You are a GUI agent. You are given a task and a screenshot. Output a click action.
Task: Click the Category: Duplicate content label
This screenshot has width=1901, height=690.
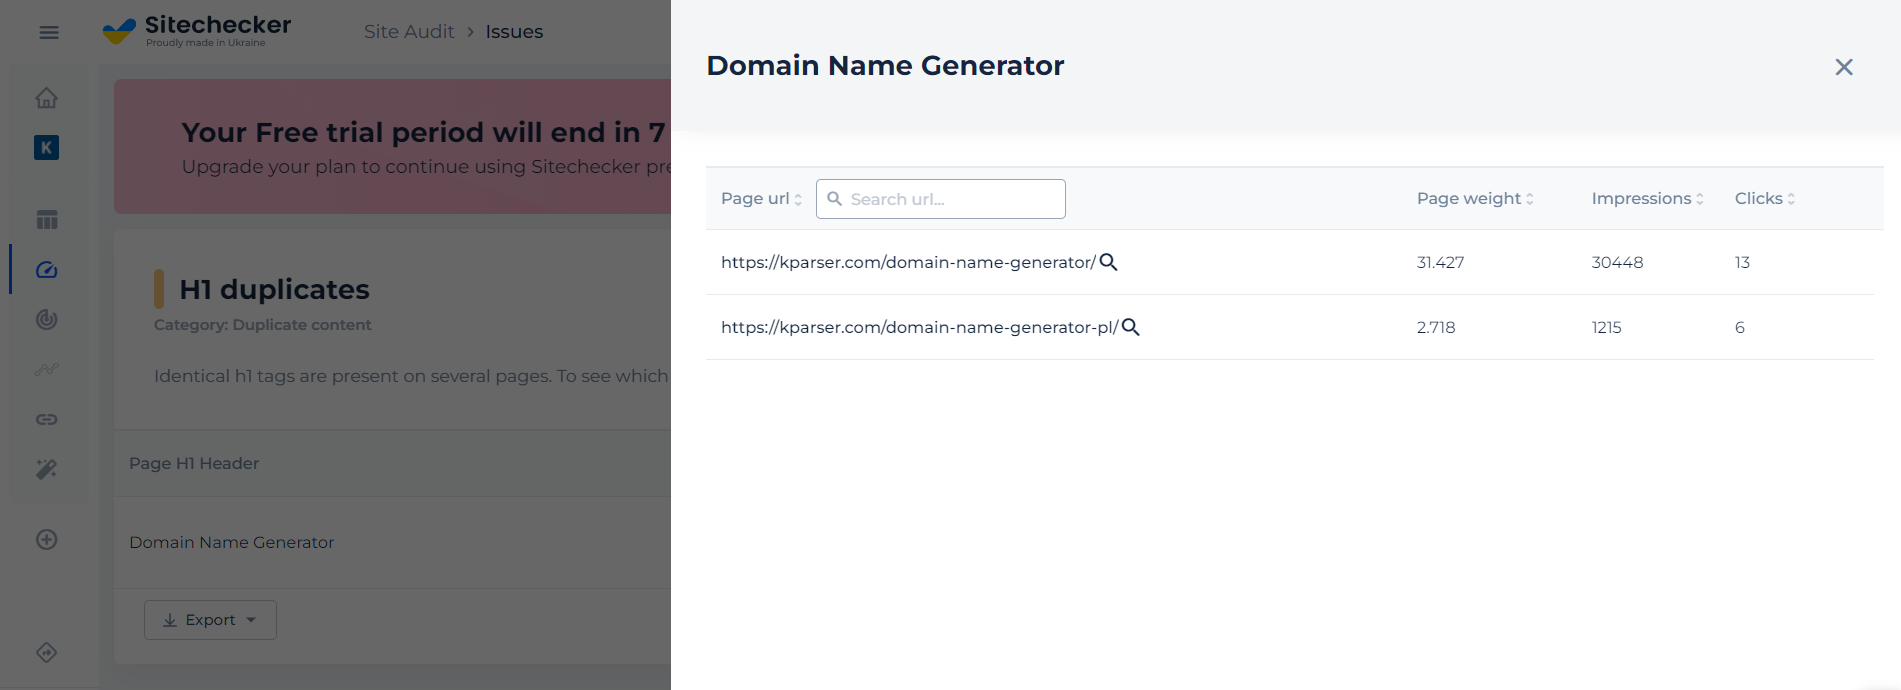[x=262, y=325]
